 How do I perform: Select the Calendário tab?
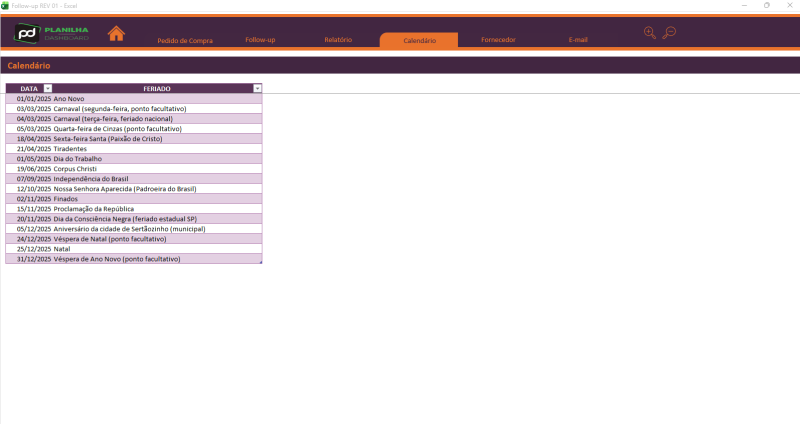419,40
